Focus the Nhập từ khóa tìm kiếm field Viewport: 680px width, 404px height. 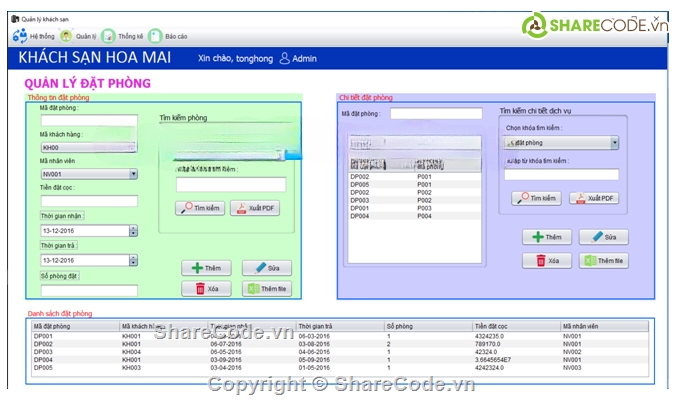[x=562, y=175]
